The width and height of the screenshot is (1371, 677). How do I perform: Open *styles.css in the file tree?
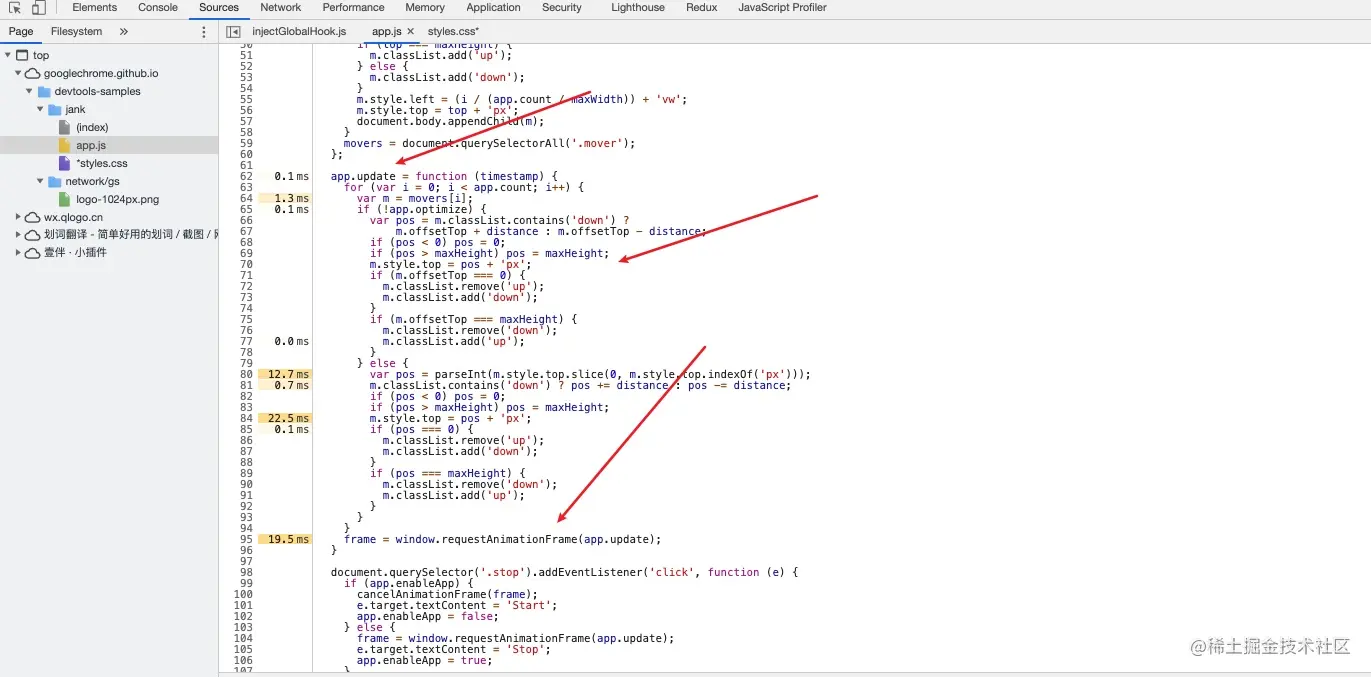click(x=102, y=163)
